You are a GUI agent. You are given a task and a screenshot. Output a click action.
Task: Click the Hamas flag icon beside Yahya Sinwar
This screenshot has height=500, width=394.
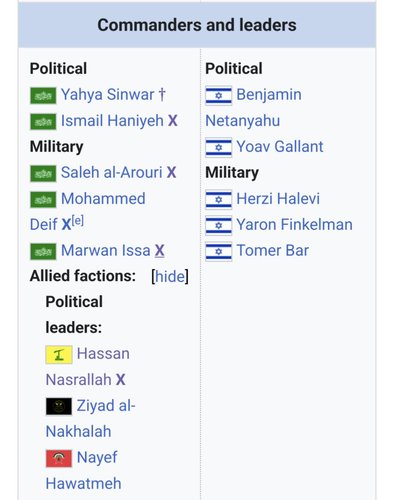(43, 96)
